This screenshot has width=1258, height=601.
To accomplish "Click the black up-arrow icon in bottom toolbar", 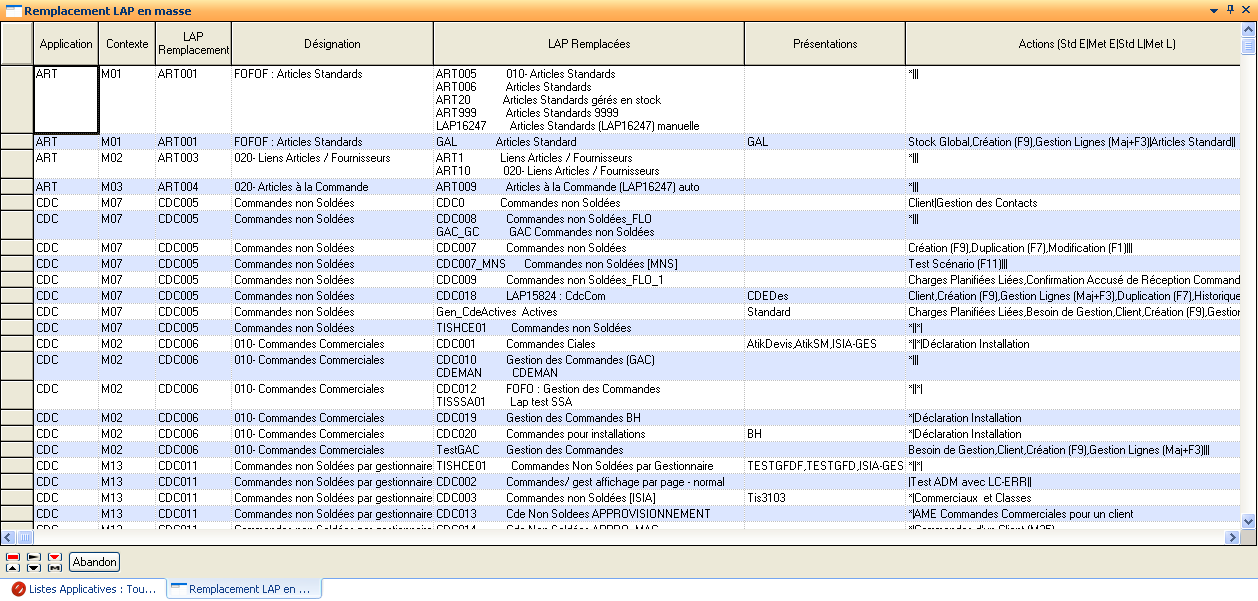I will coord(13,567).
